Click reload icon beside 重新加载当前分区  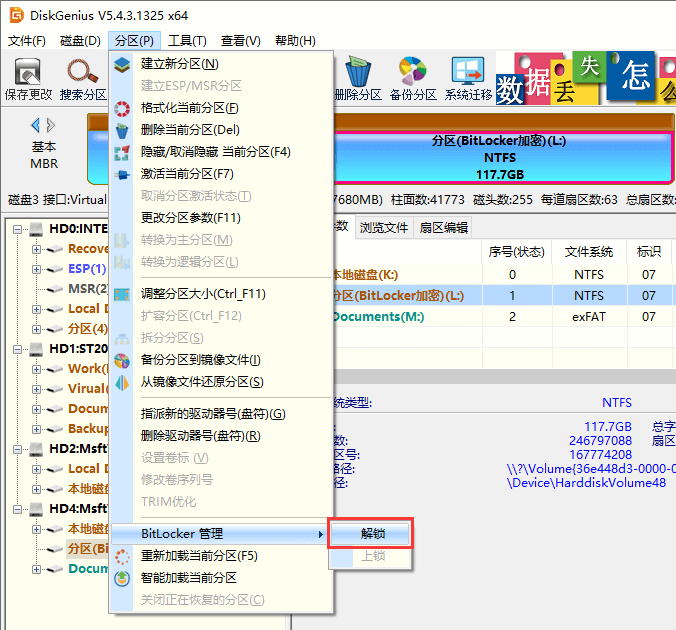coord(122,556)
